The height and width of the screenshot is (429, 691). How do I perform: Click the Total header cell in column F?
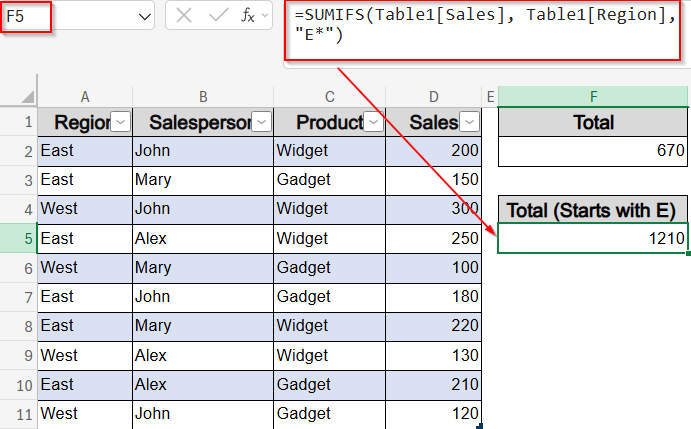coord(593,122)
